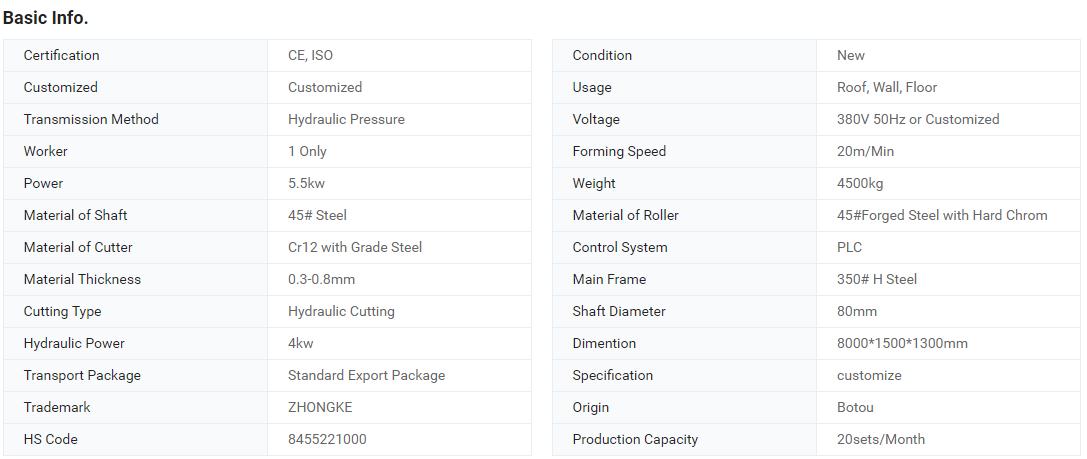Click the Hydraulic Cutting value
Viewport: 1087px width, 459px height.
tap(341, 311)
